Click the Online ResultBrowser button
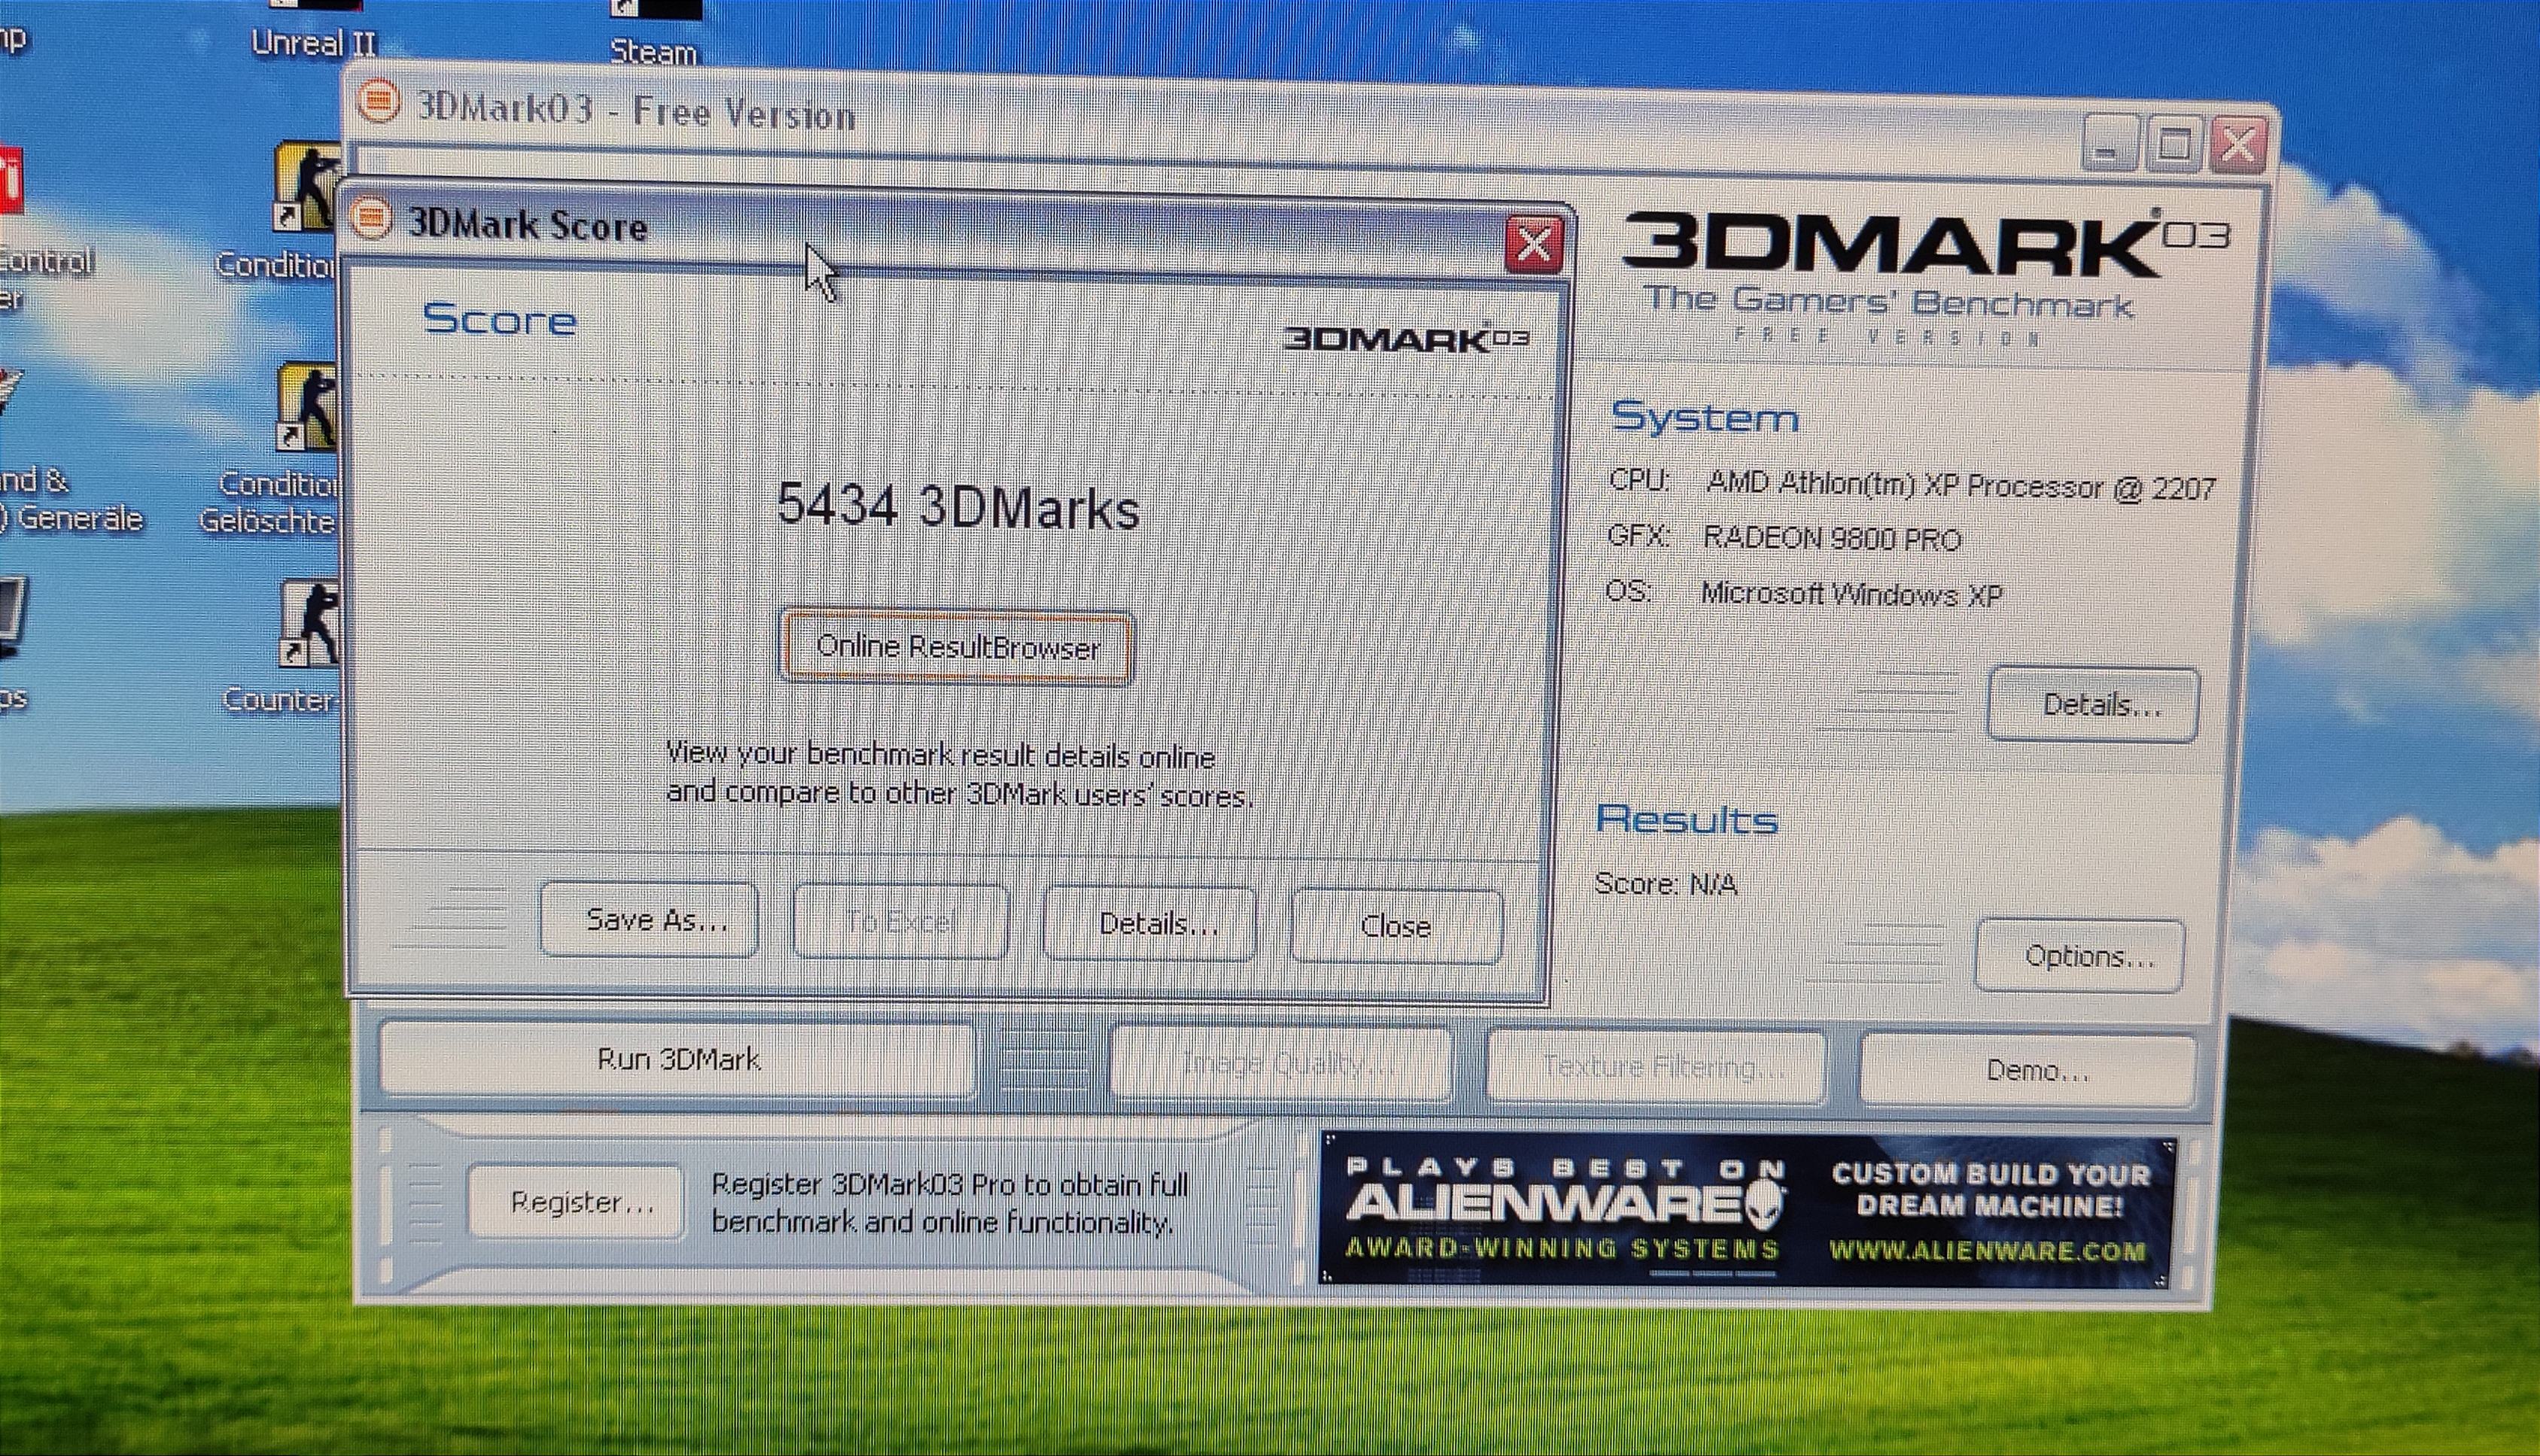This screenshot has width=2540, height=1456. [957, 647]
